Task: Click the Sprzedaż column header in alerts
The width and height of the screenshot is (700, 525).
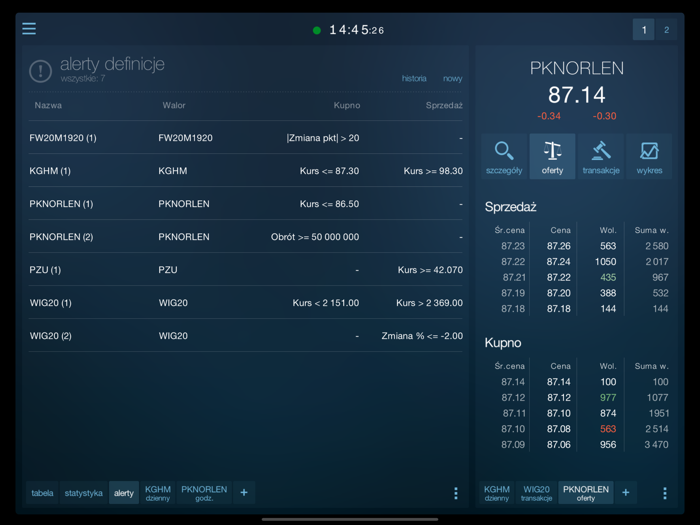Action: click(444, 105)
